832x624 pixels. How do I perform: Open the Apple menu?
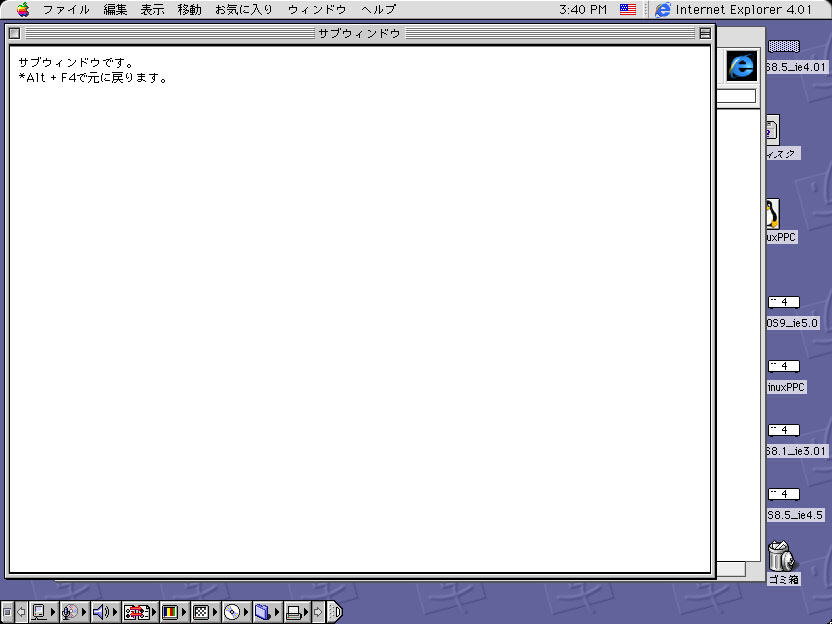click(23, 9)
